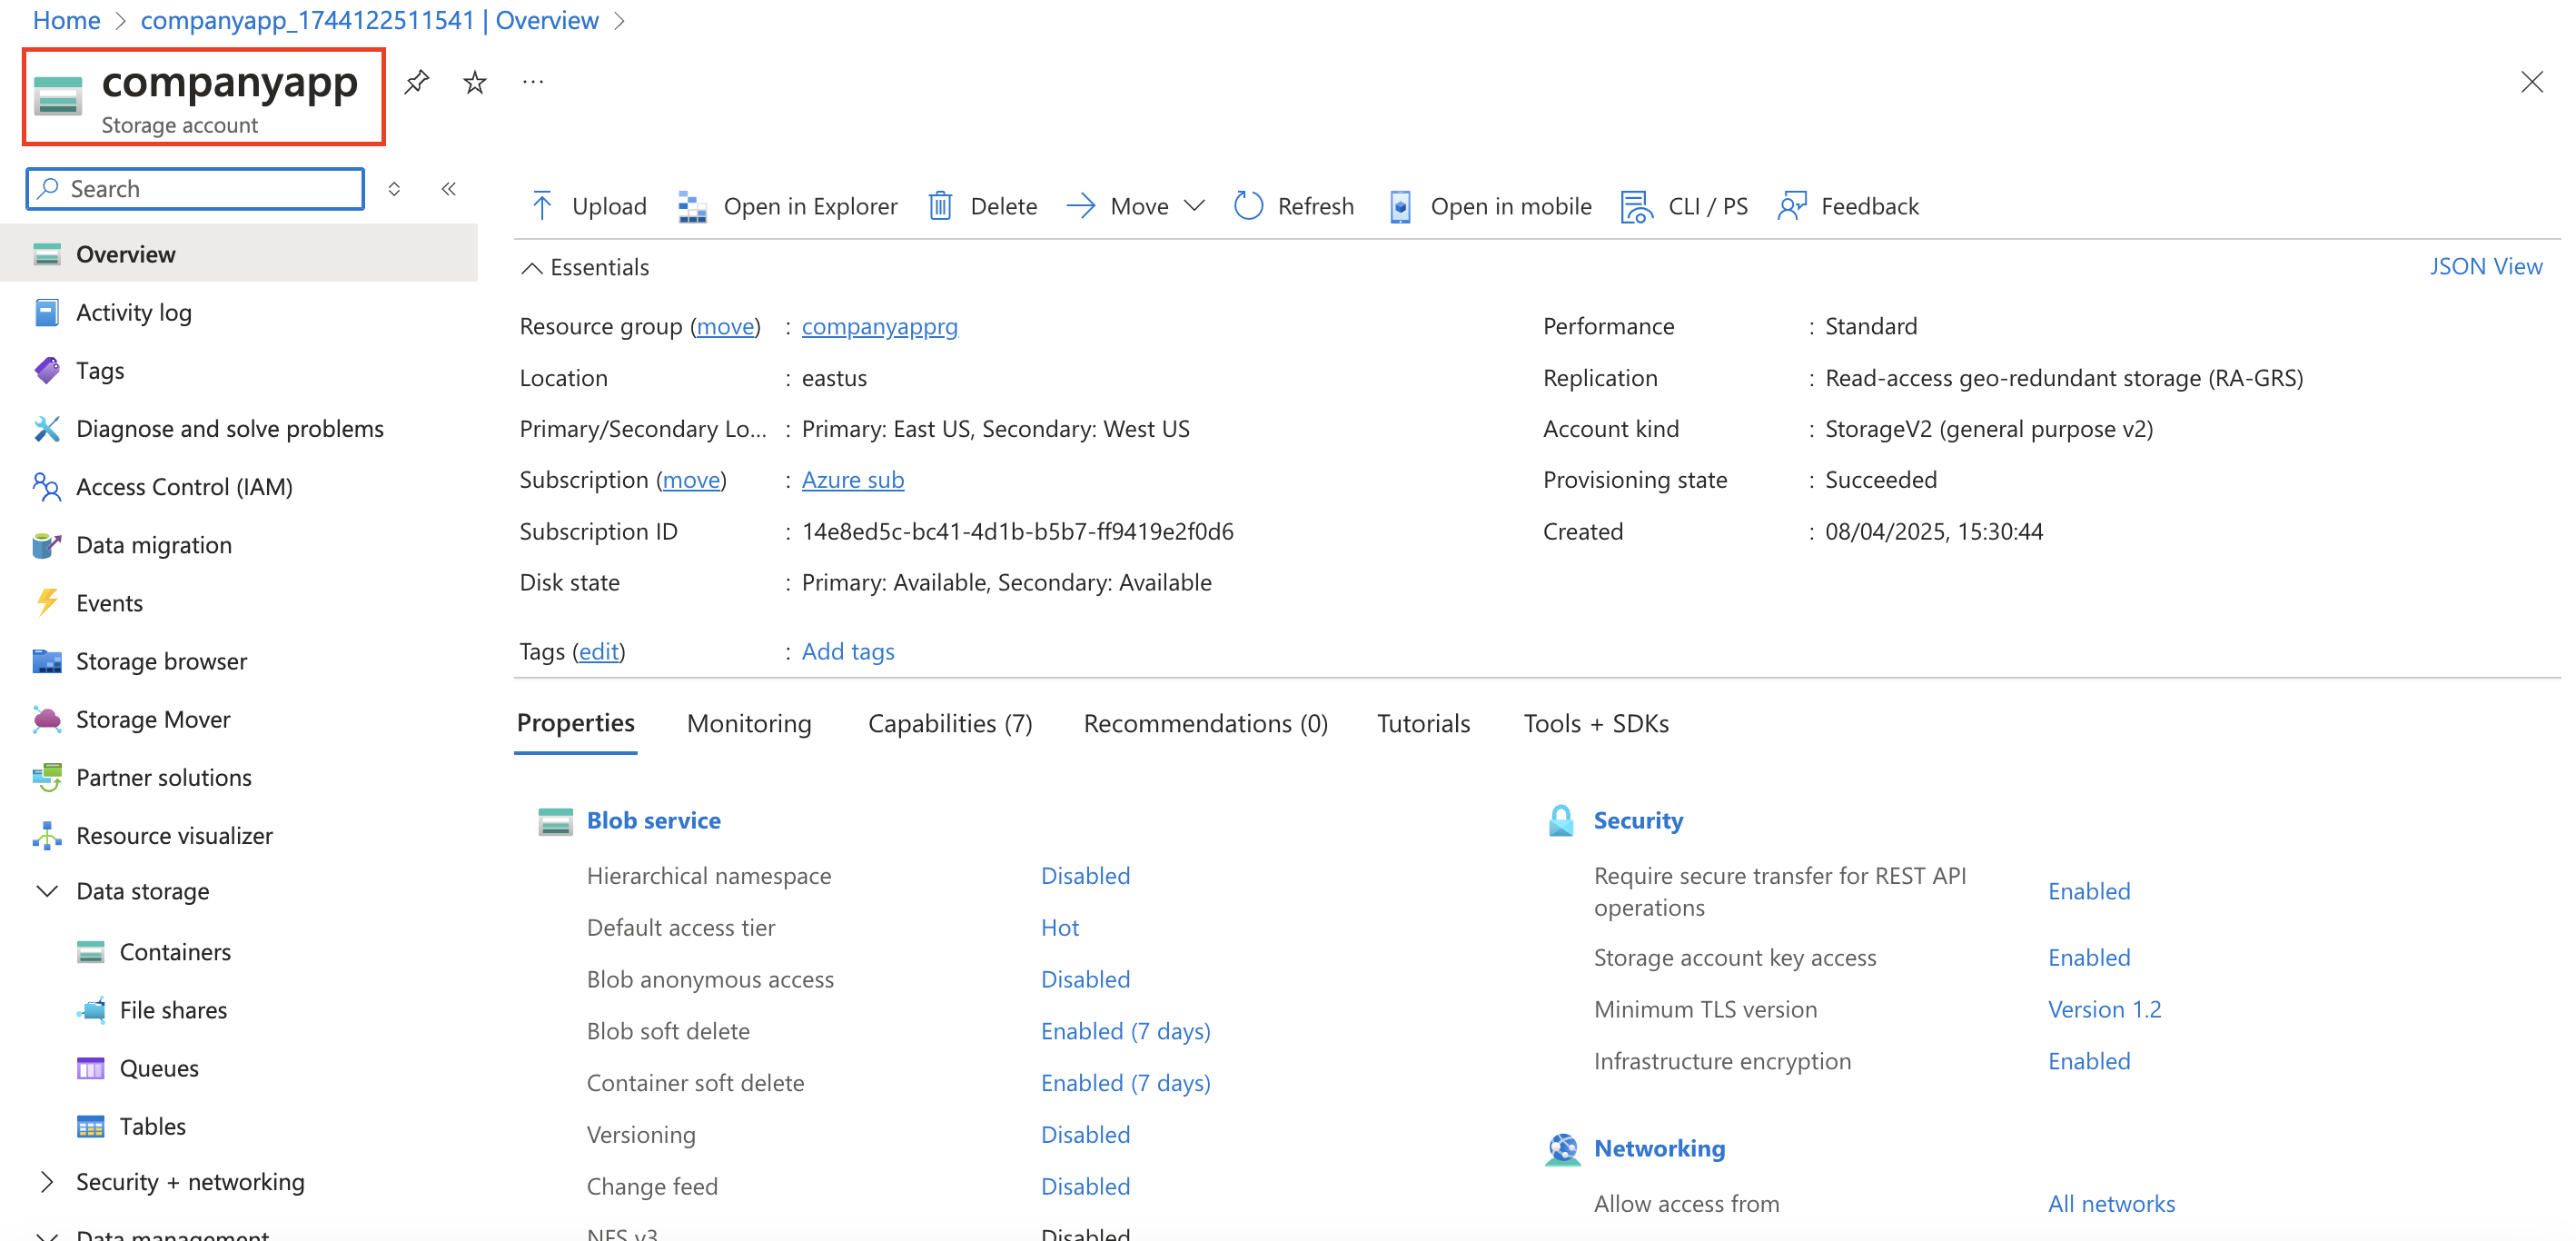Open Containers icon under Data storage
Screen dimensions: 2576x1241
tap(91, 951)
